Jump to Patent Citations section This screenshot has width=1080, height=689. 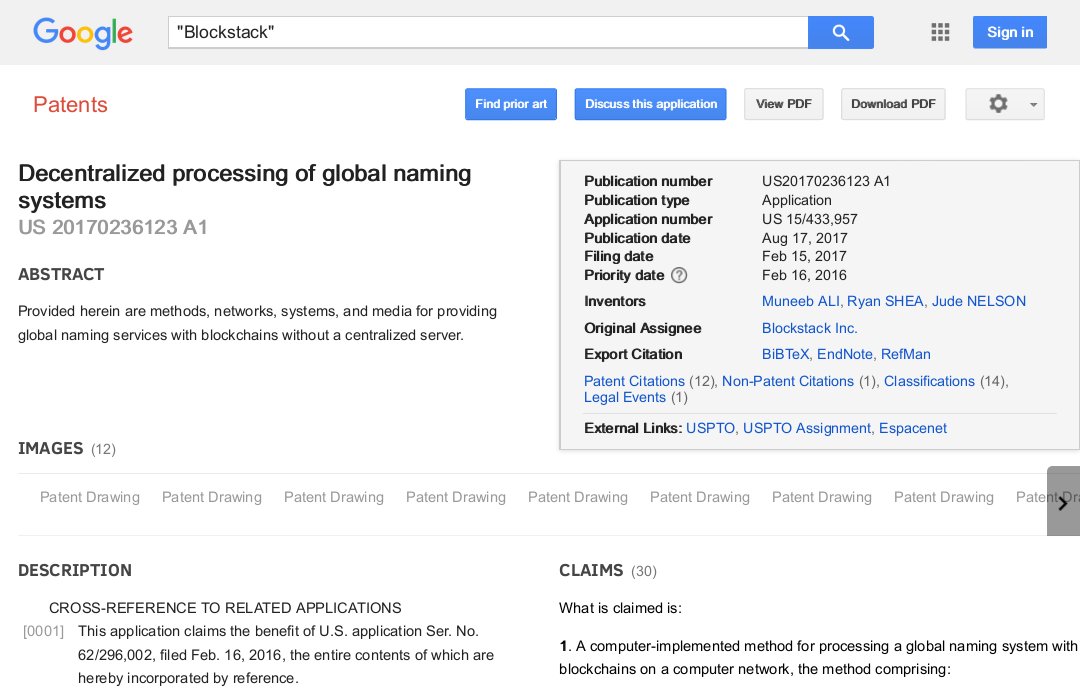tap(634, 381)
